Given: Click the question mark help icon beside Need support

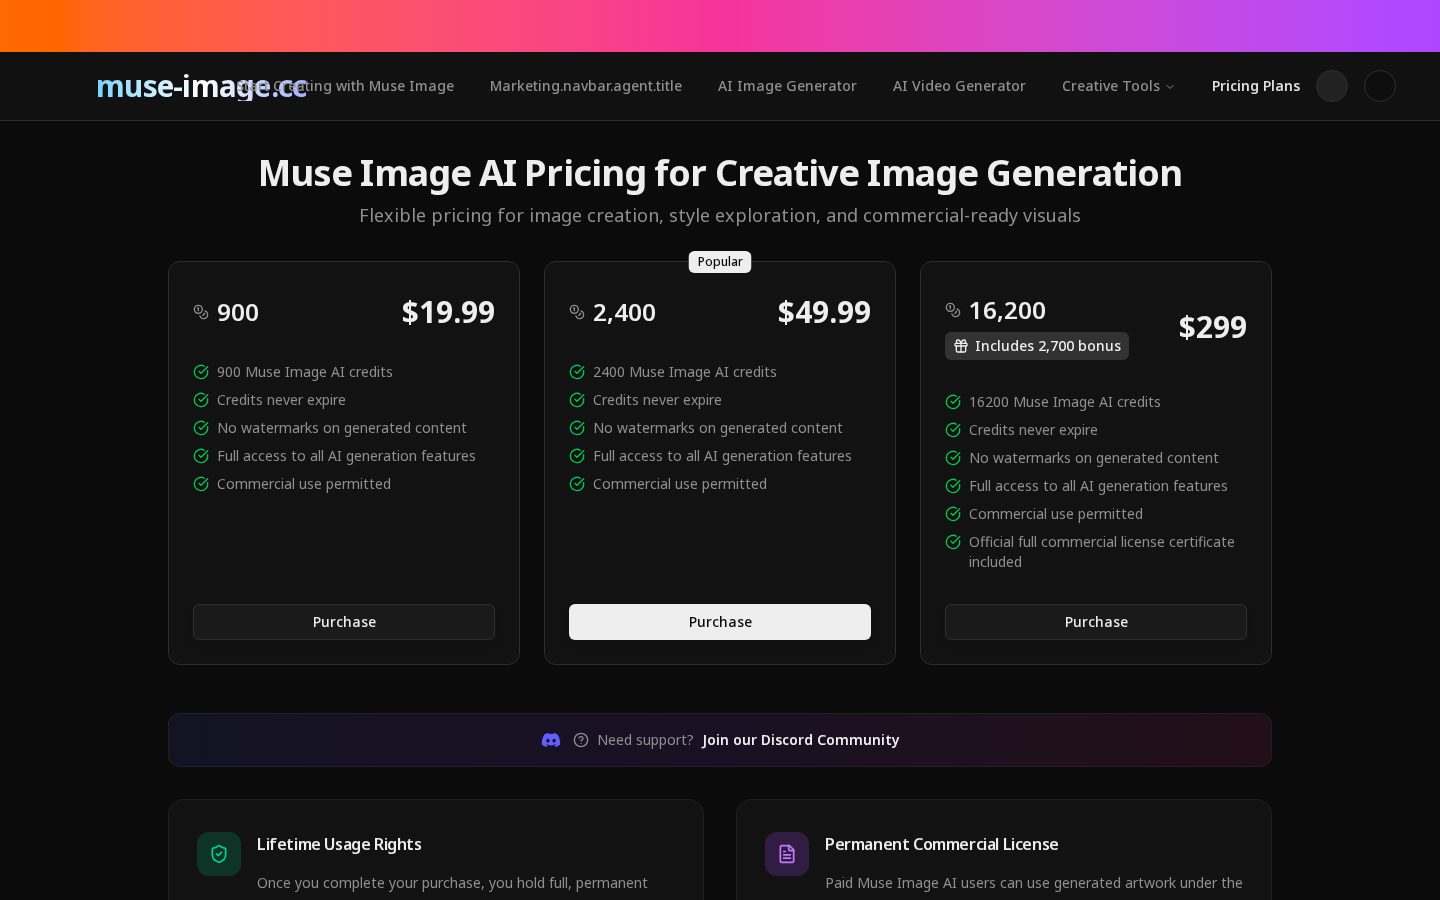Looking at the screenshot, I should point(581,740).
